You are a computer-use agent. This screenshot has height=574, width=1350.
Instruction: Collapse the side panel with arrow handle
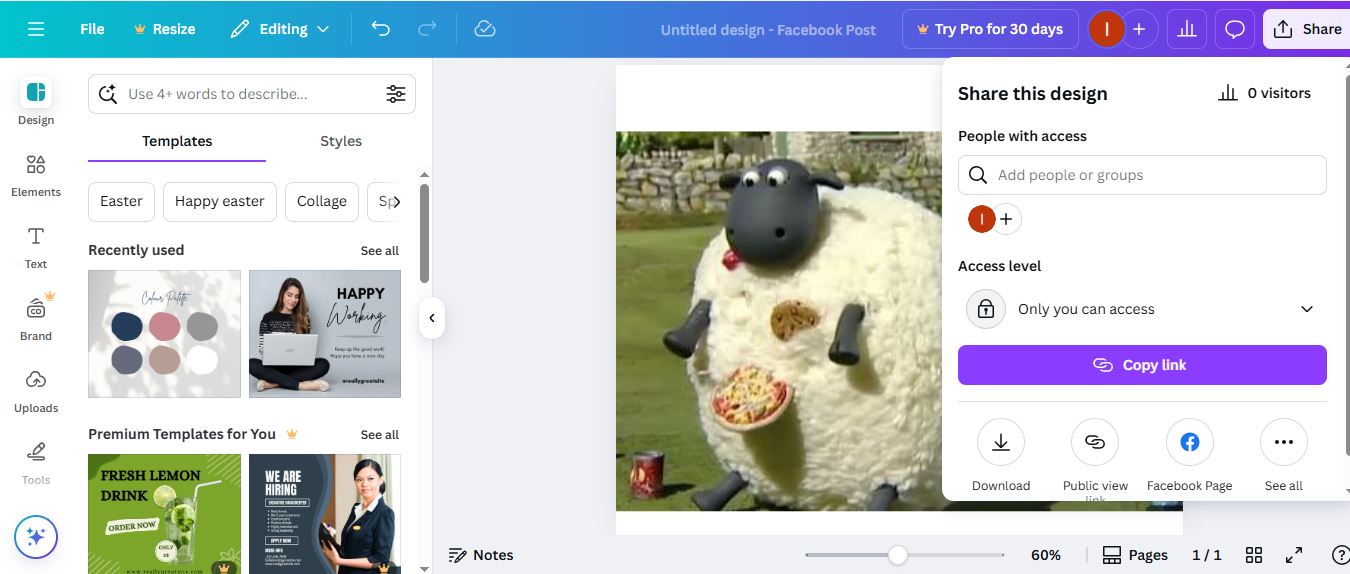tap(432, 318)
